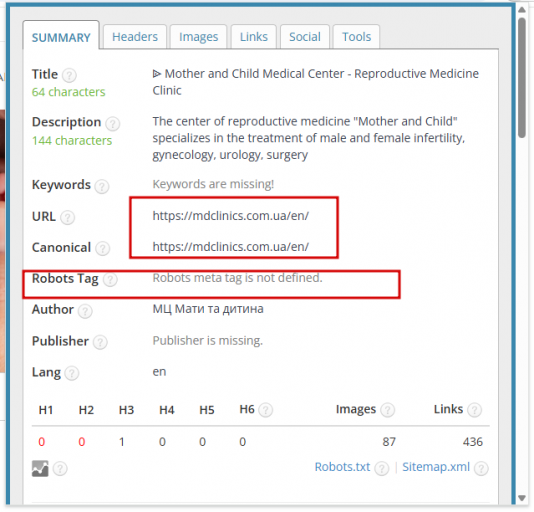Click the Images count 87
Viewport: 534px width, 512px height.
click(x=389, y=442)
